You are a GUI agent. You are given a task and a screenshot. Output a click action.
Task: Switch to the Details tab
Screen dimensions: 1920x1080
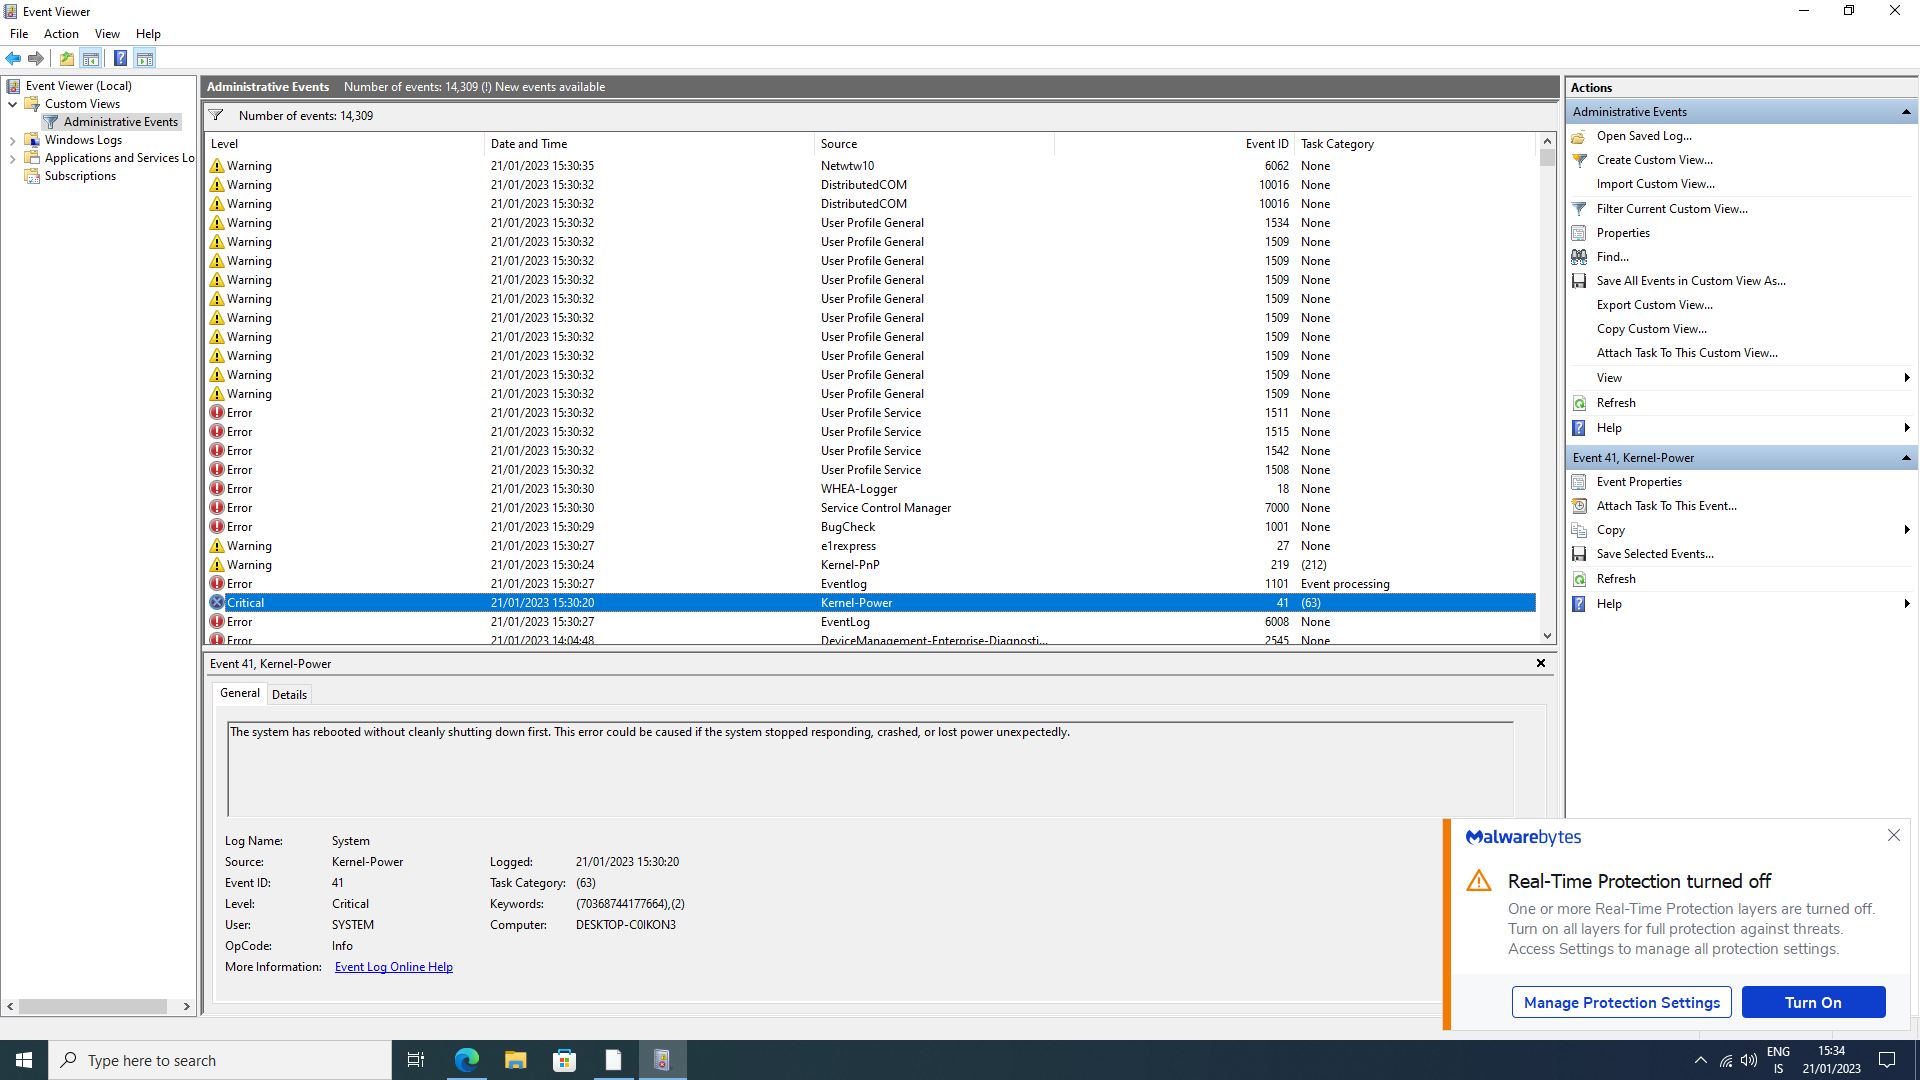point(289,693)
